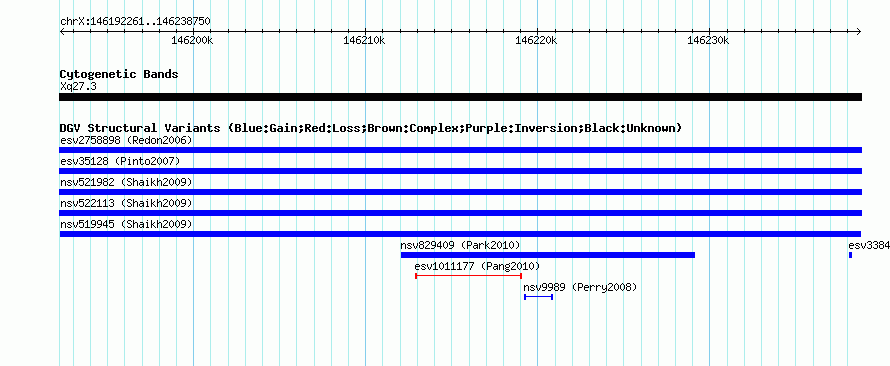Select the blue bar under esv2758898
The width and height of the screenshot is (890, 366).
[460, 150]
